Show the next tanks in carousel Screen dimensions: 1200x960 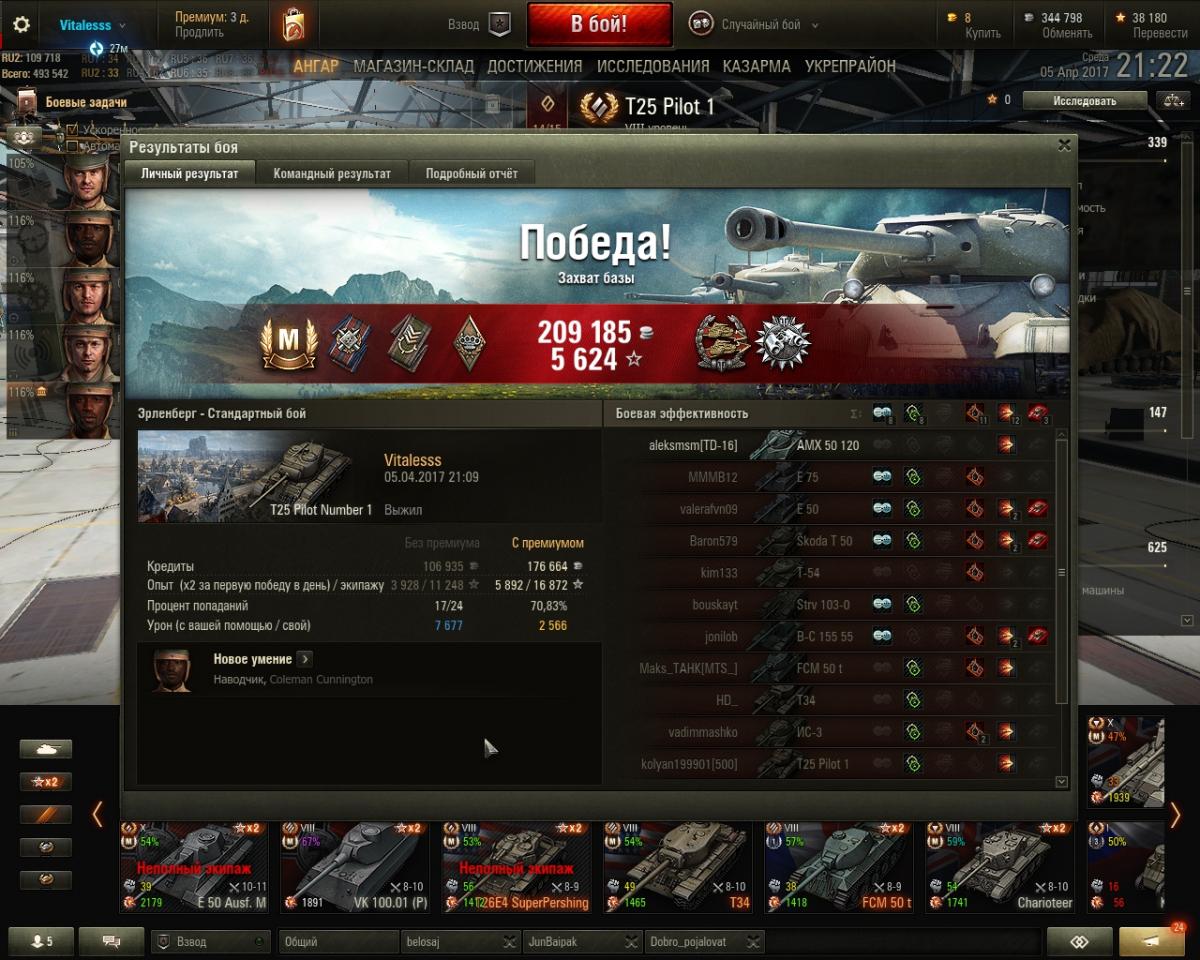click(x=1175, y=815)
